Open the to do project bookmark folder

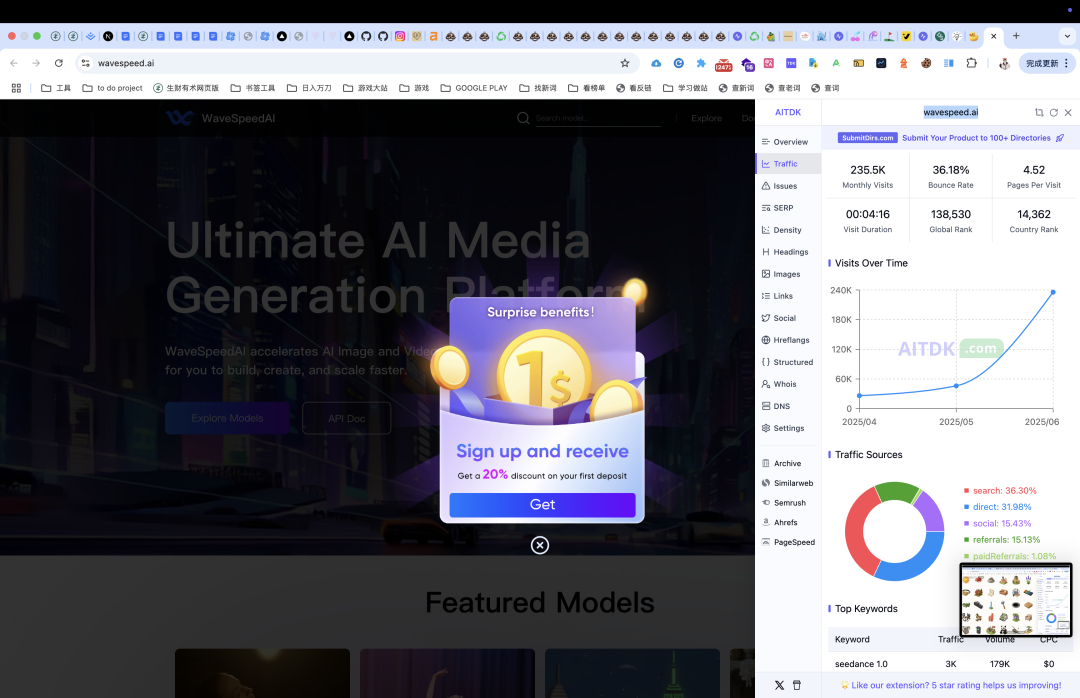(112, 88)
